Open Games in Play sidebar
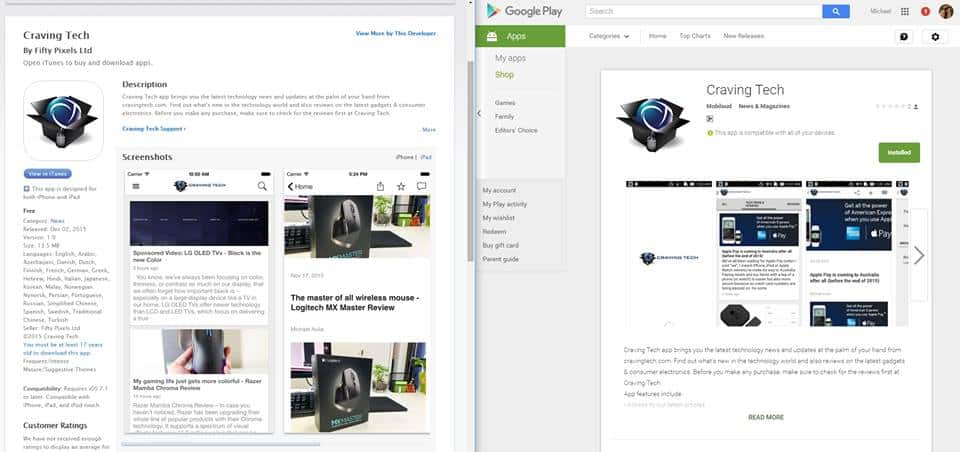This screenshot has height=452, width=960. 505,103
